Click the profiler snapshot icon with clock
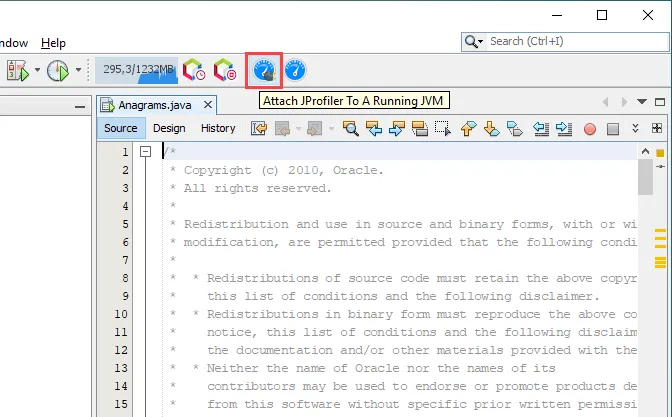The height and width of the screenshot is (417, 672). (194, 70)
